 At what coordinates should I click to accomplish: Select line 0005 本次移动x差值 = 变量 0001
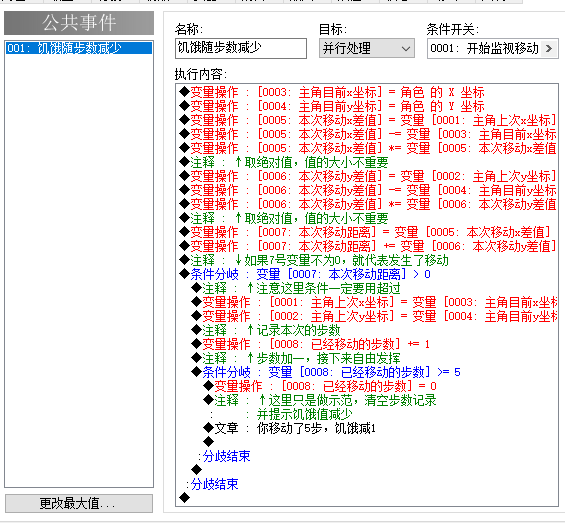coord(368,120)
